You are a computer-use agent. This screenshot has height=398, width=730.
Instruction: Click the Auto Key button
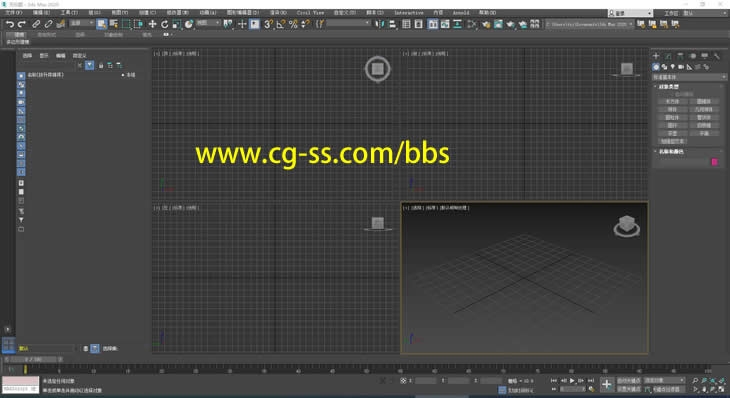click(x=629, y=381)
